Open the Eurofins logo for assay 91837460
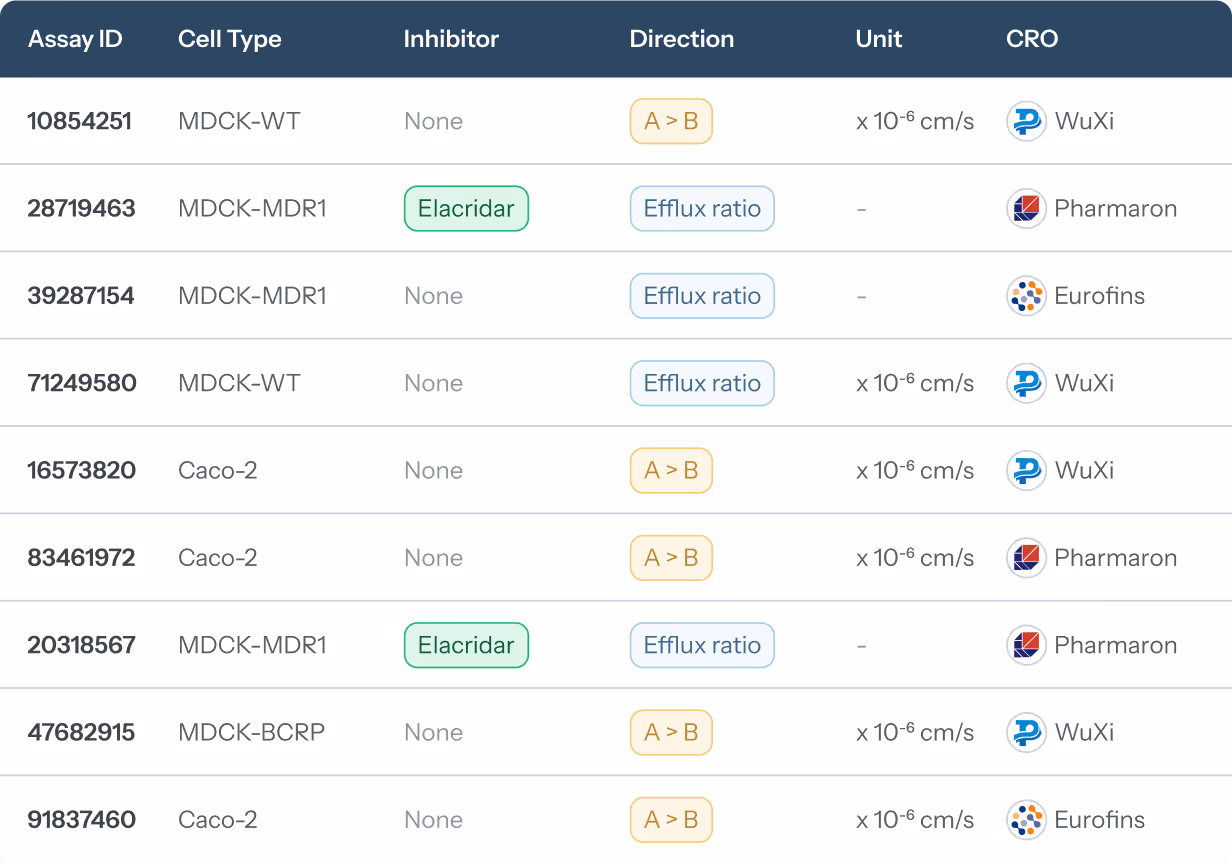 point(1025,820)
